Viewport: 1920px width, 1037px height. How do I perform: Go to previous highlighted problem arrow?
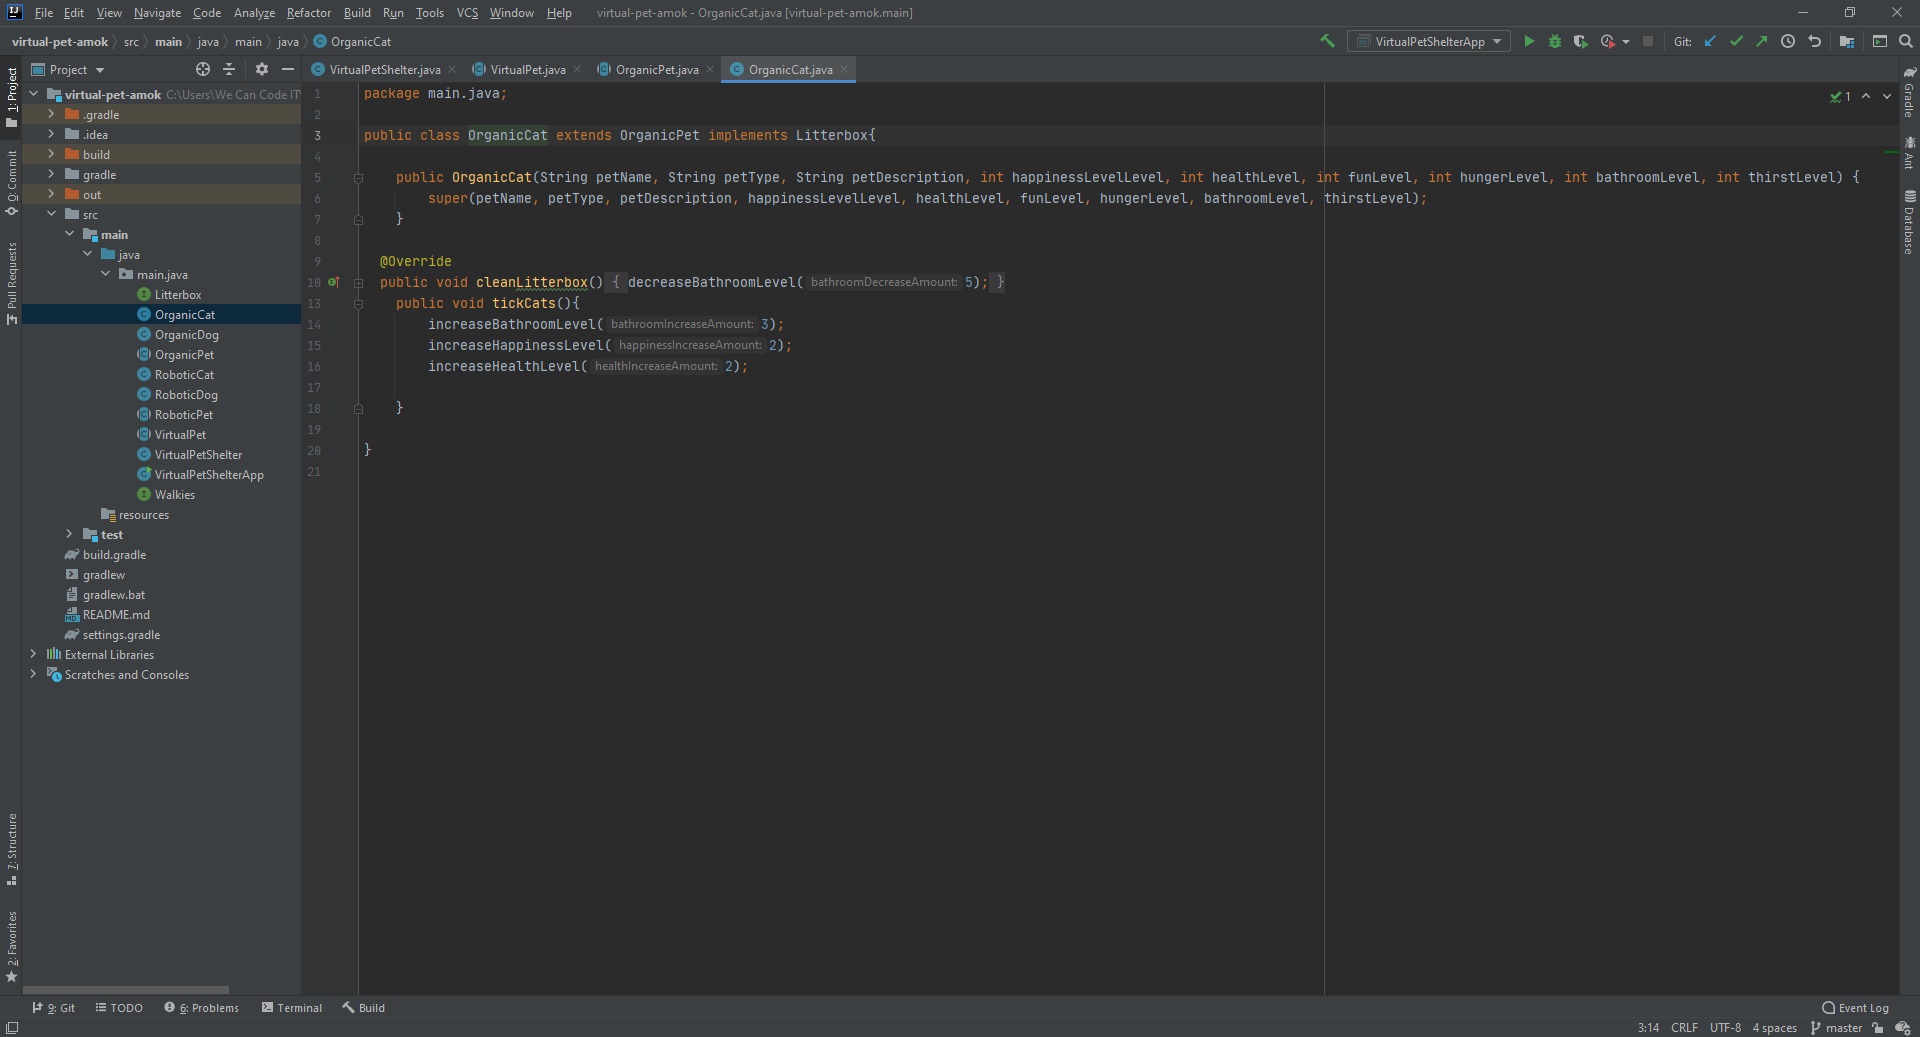pyautogui.click(x=1866, y=97)
